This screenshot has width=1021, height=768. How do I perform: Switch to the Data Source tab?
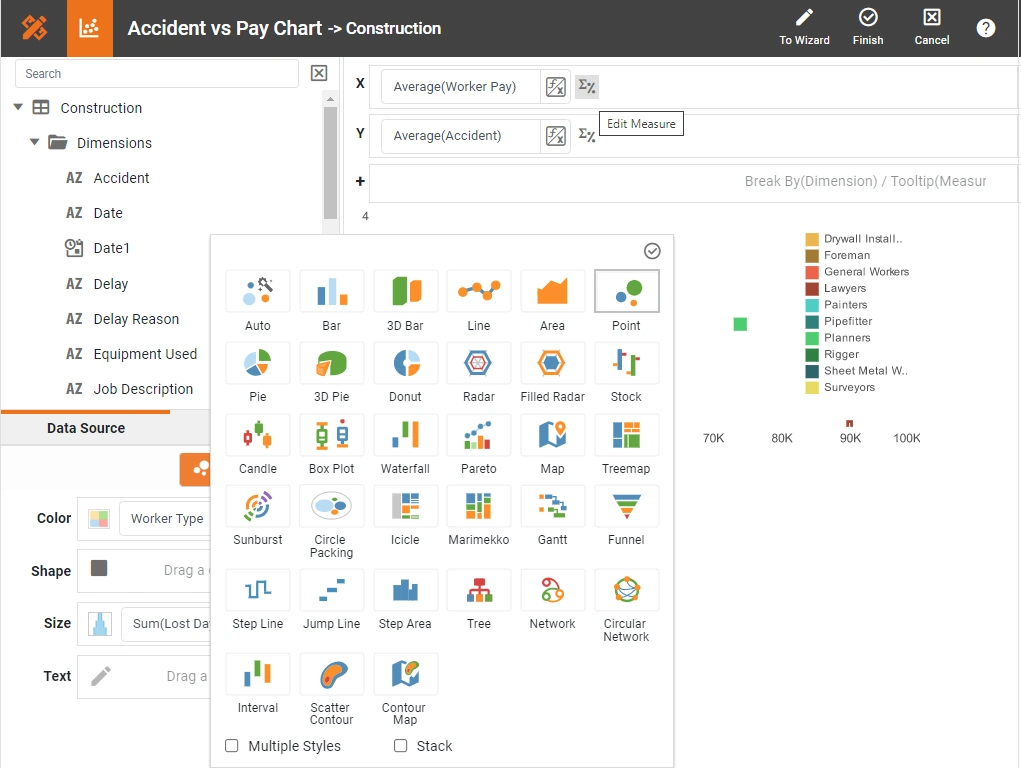pos(85,428)
